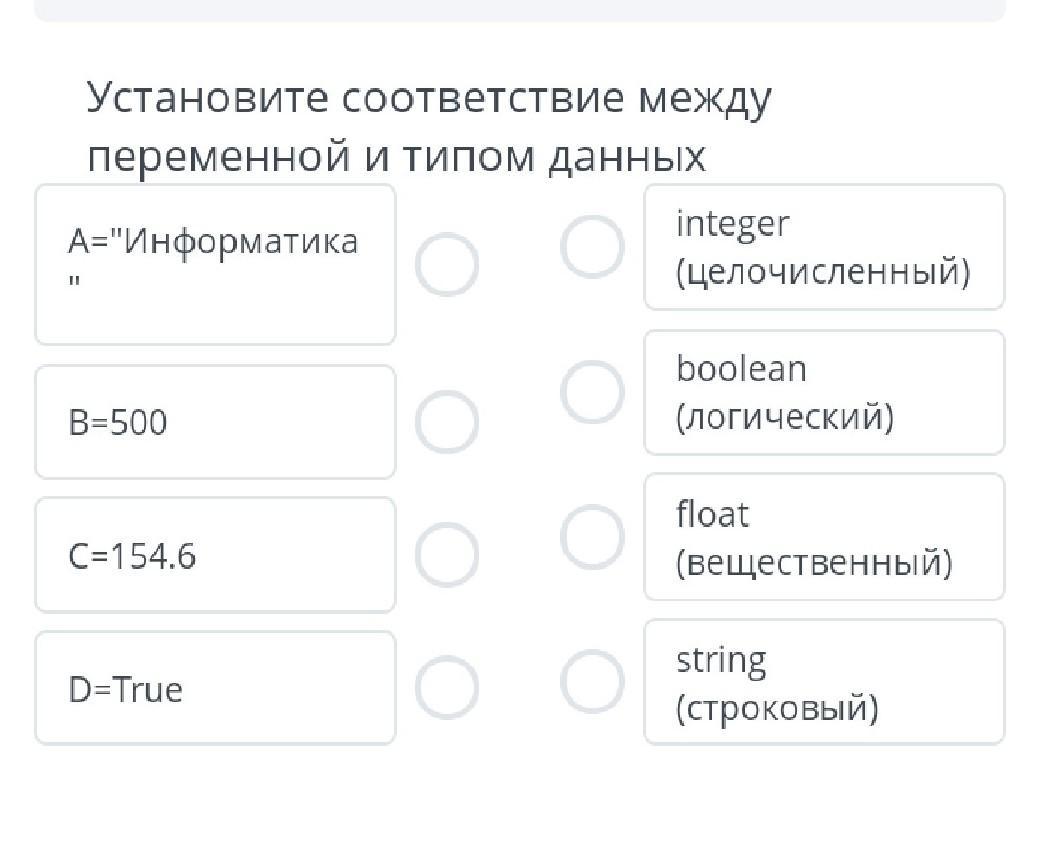The height and width of the screenshot is (862, 1042).
Task: Click the B=500 variable card
Action: point(215,422)
